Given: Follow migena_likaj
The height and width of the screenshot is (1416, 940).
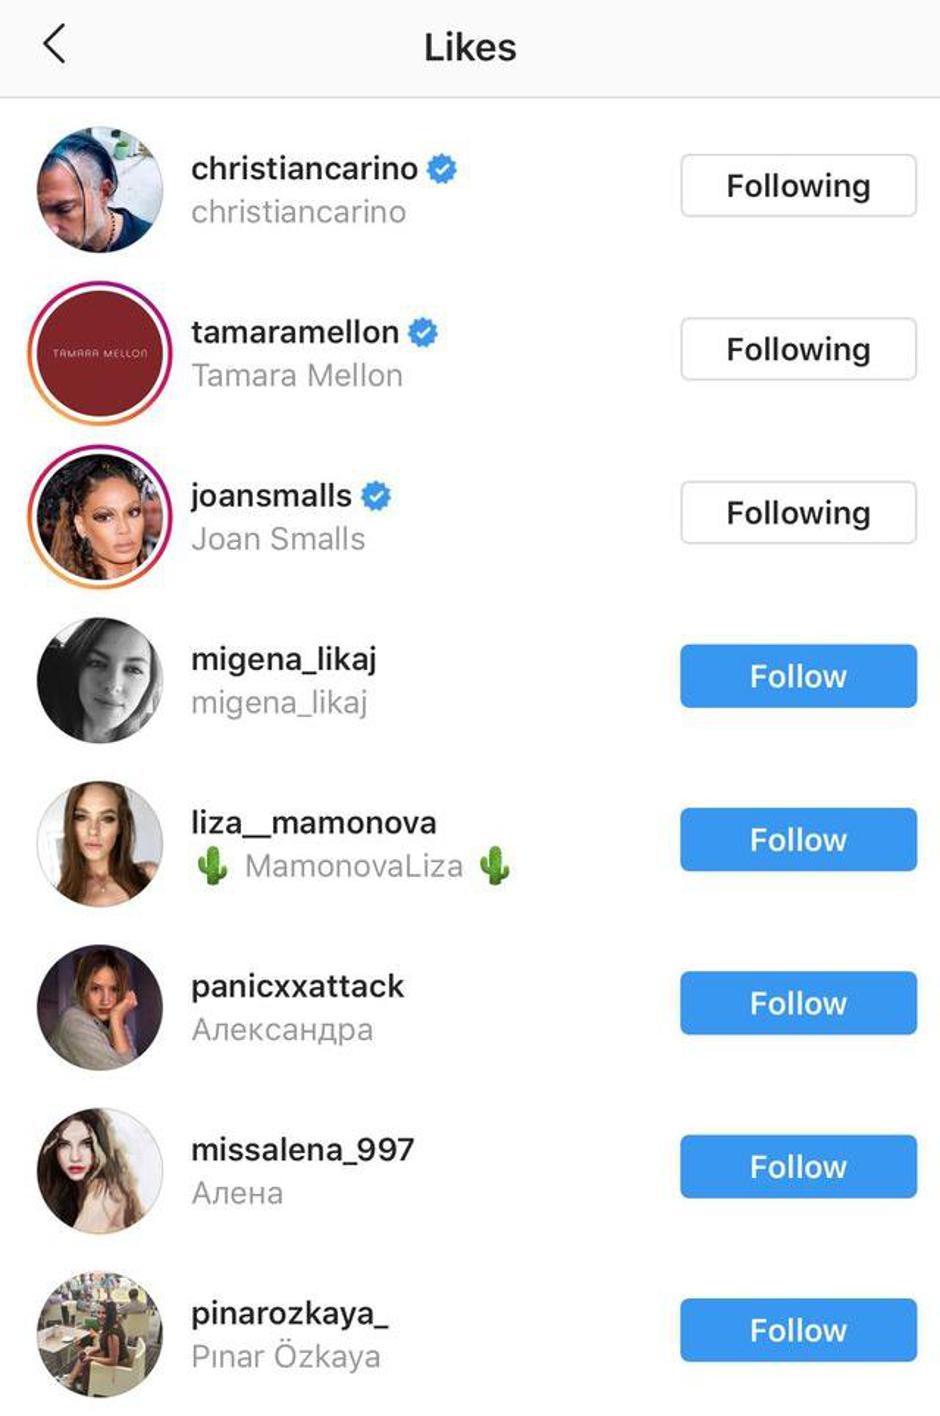Looking at the screenshot, I should [798, 676].
